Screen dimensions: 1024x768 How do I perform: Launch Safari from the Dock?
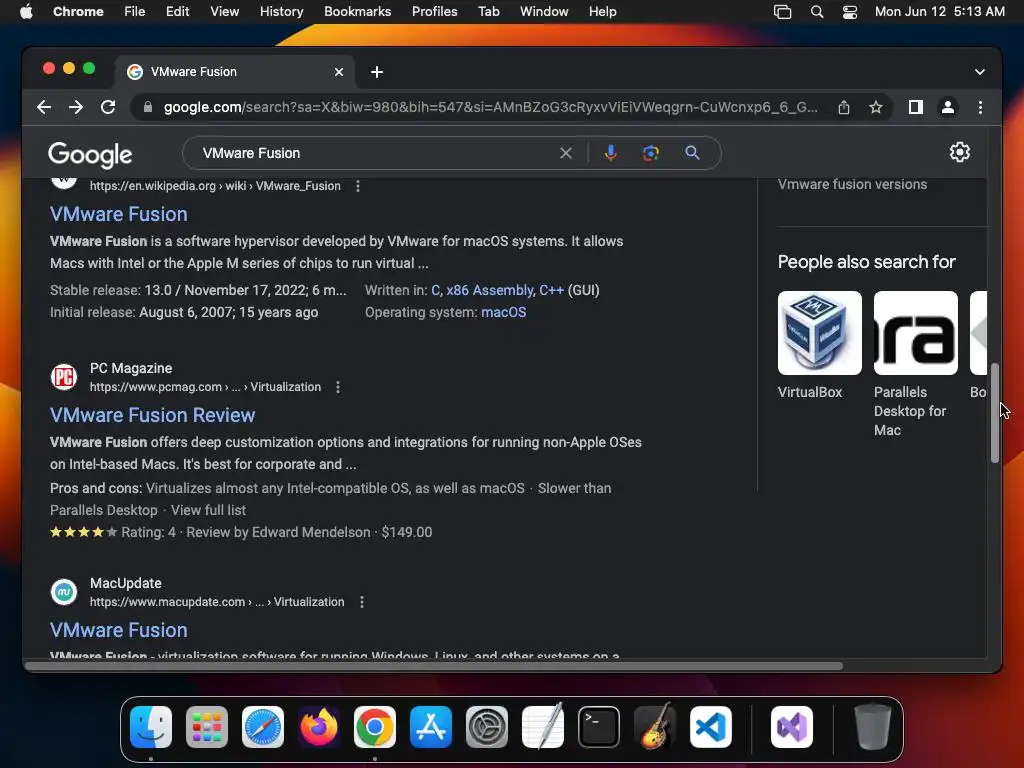263,727
